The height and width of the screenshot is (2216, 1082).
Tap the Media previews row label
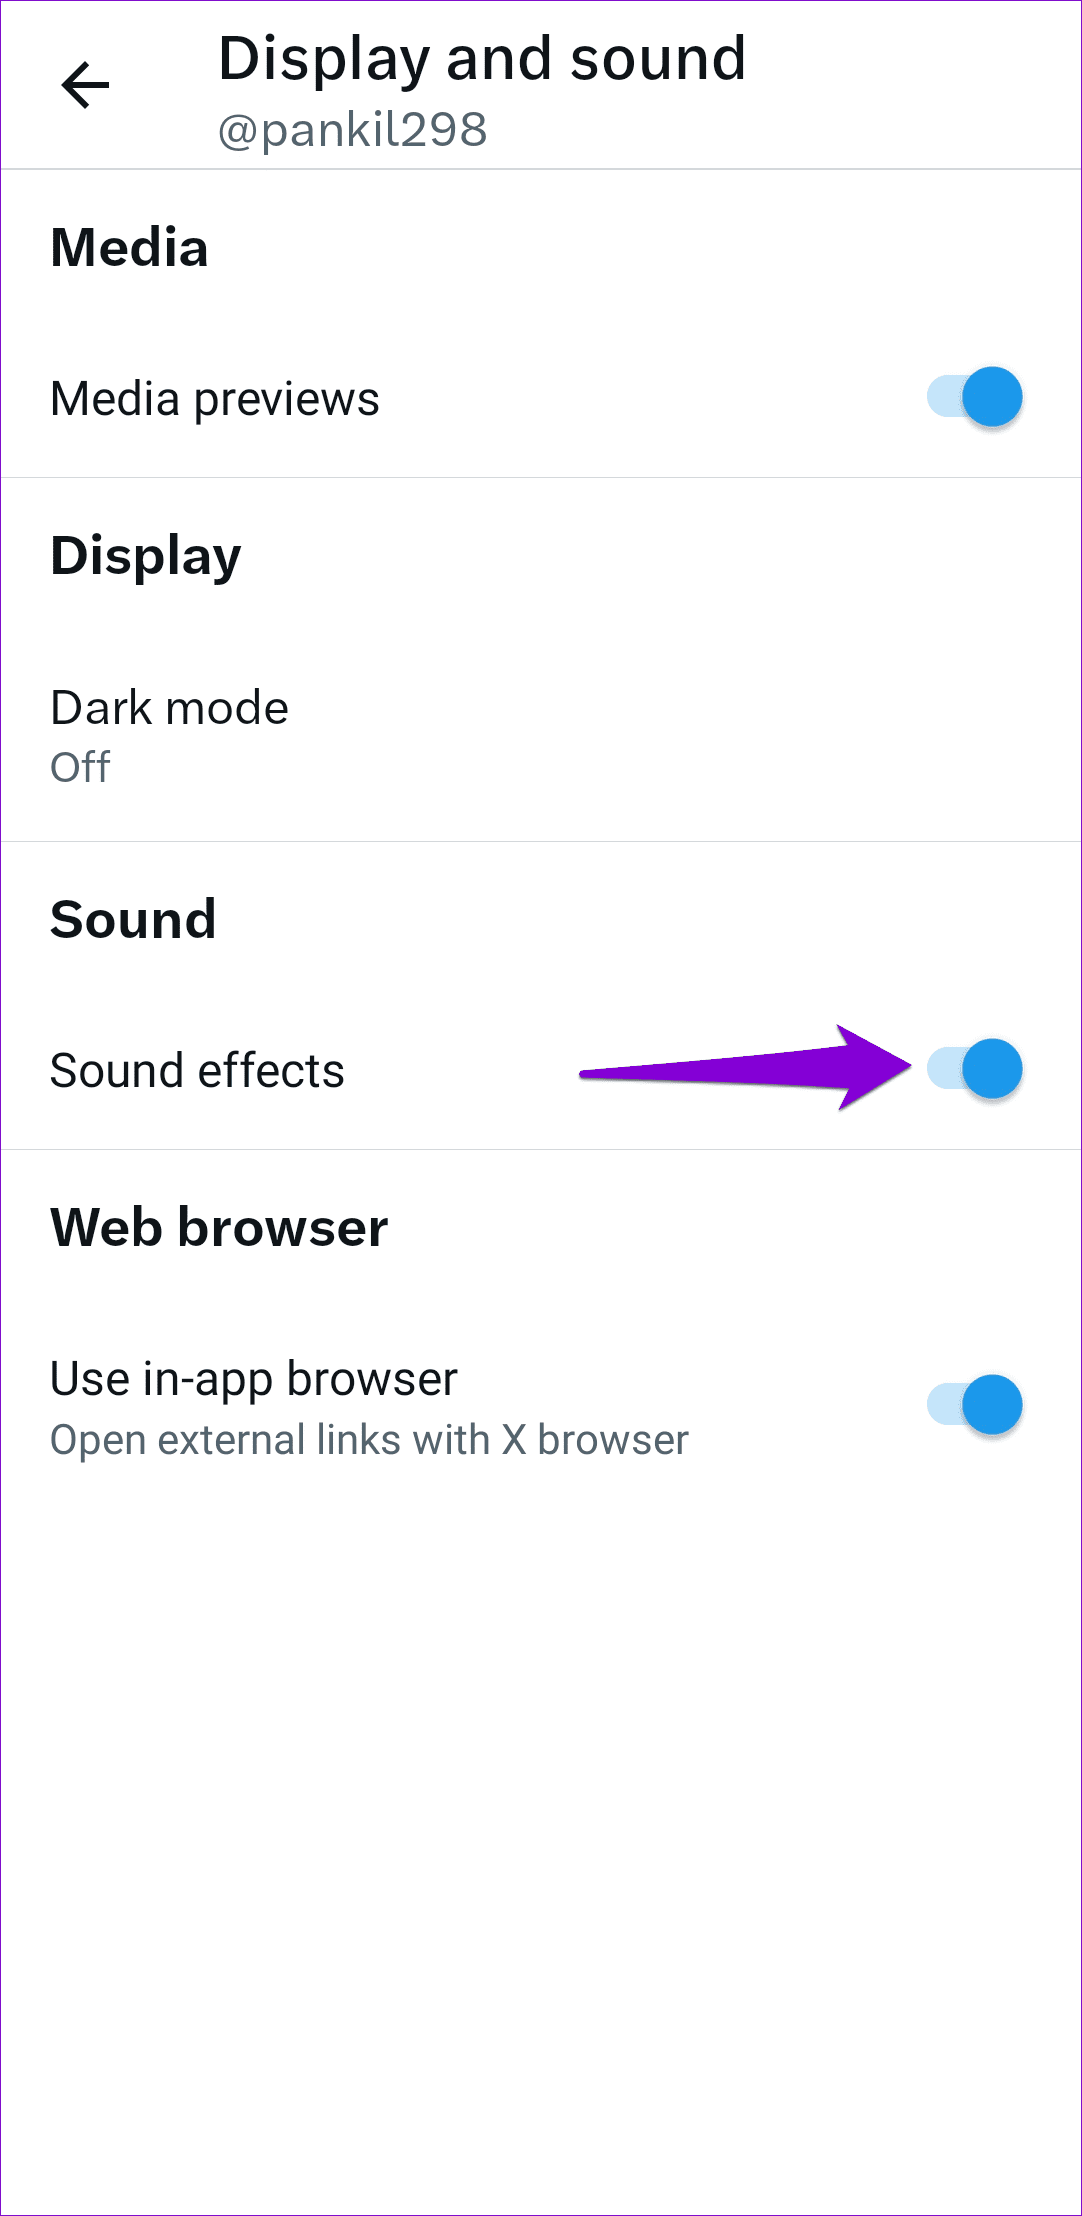215,397
